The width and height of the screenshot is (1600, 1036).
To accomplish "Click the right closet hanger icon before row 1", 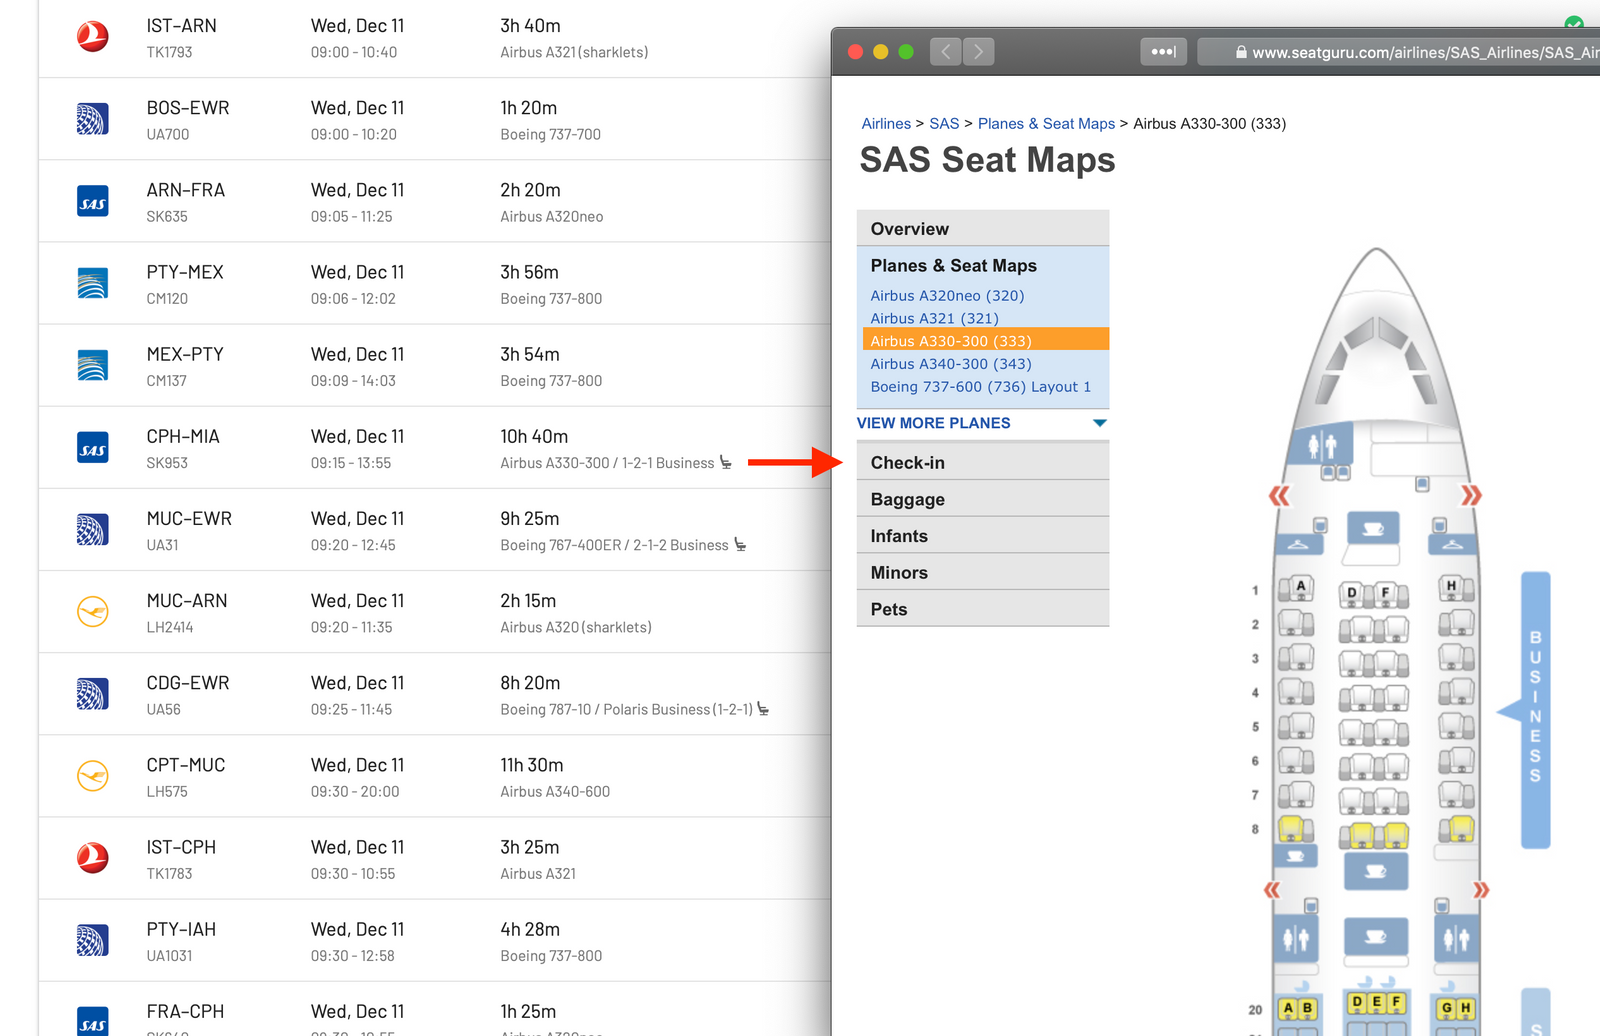I will (x=1453, y=545).
